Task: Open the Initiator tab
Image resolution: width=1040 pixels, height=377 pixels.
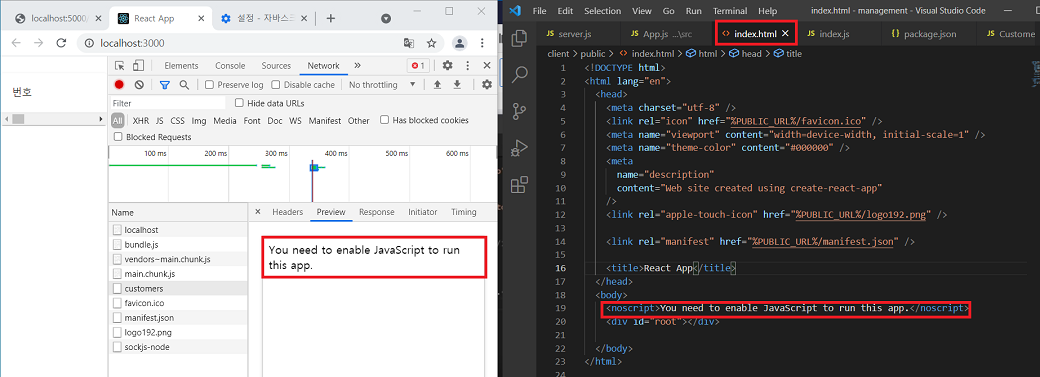Action: tap(422, 212)
